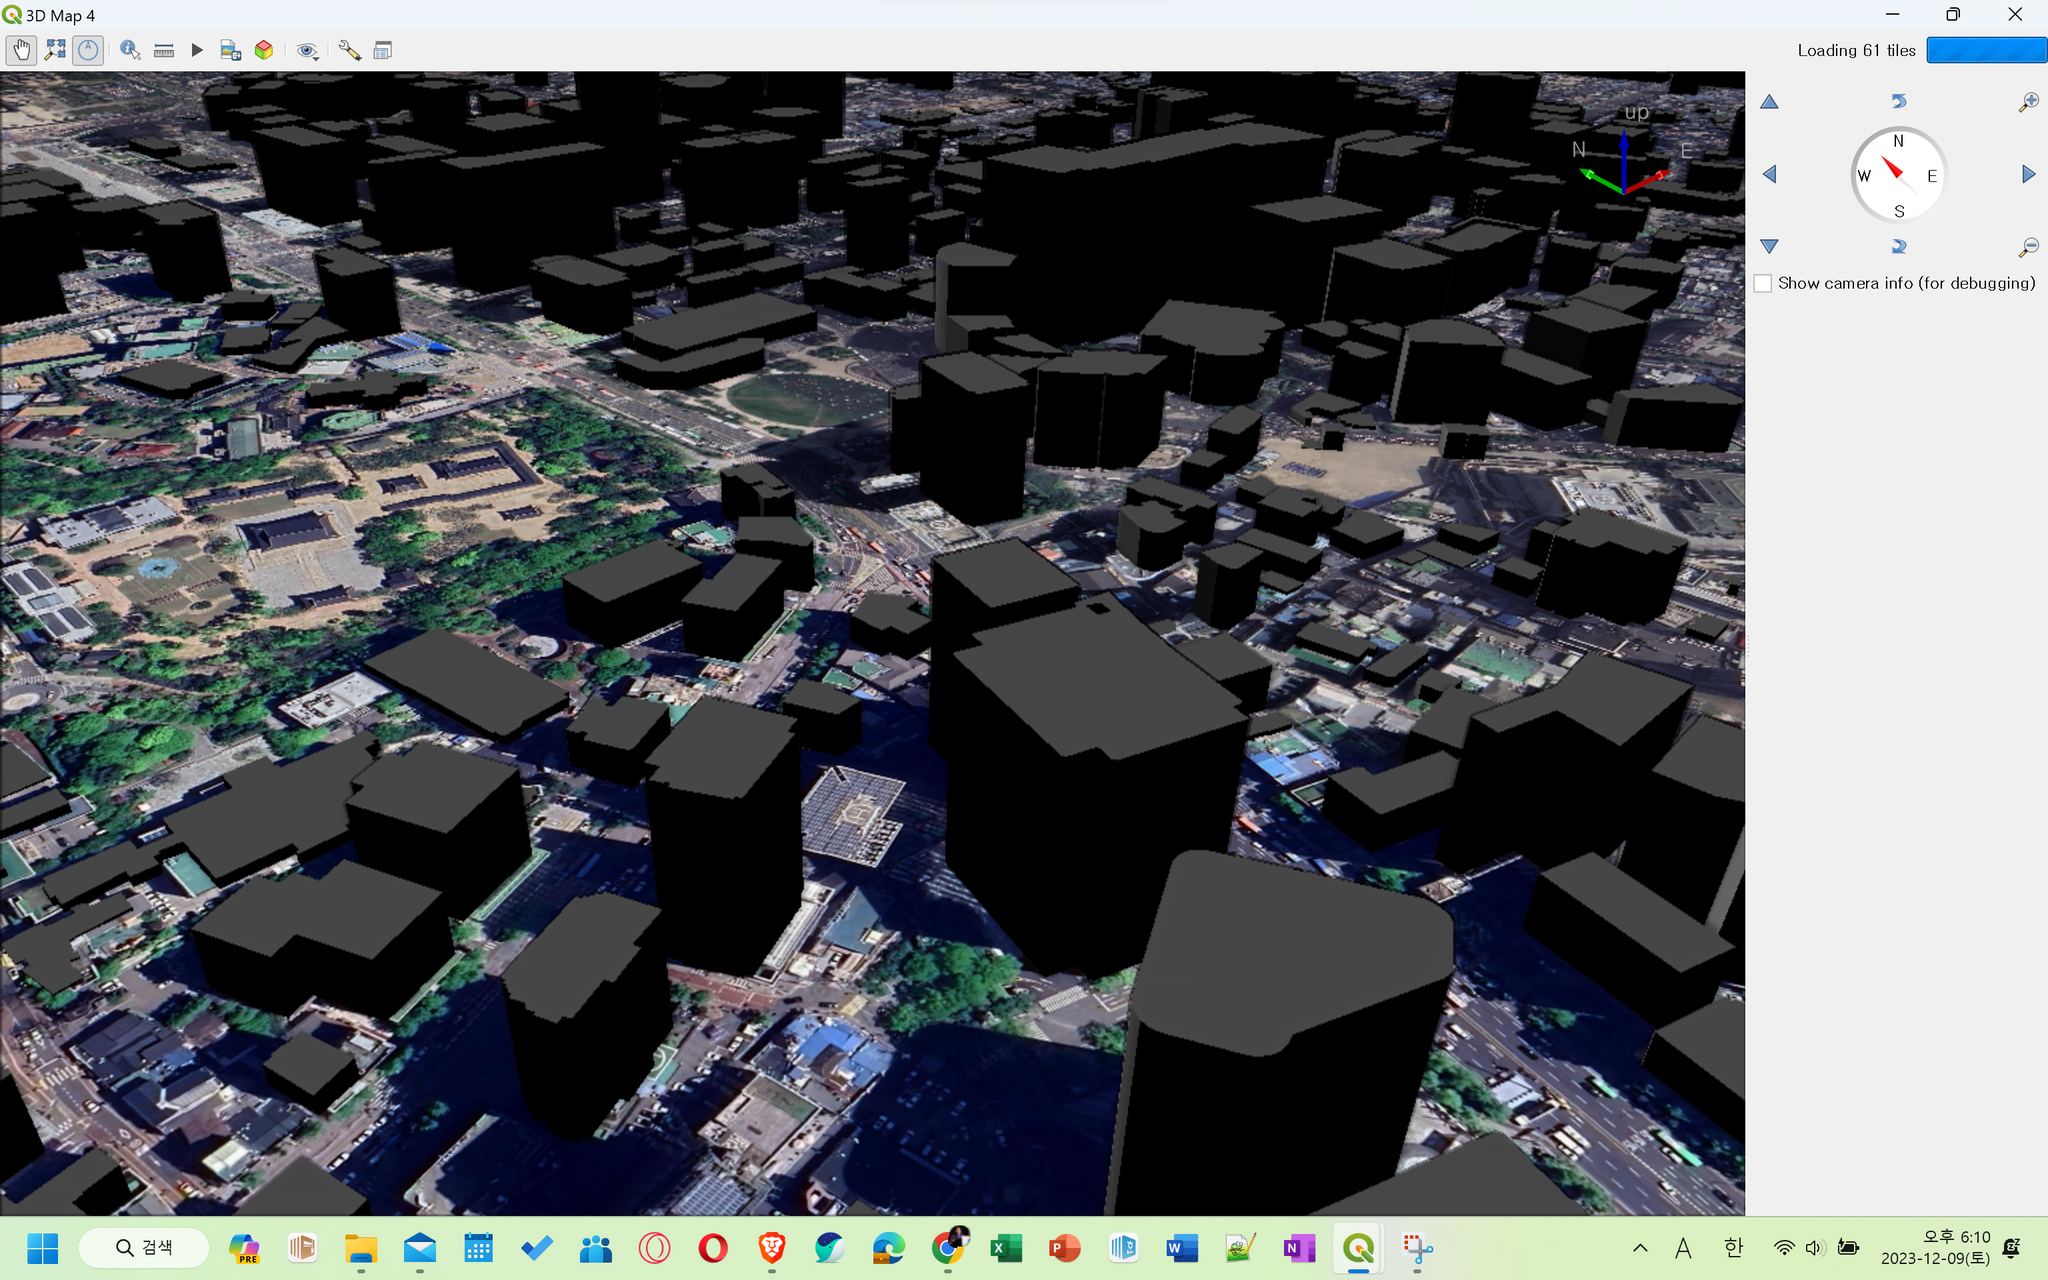Select the Camera Control hand tool
This screenshot has height=1280, width=2048.
[x=21, y=50]
